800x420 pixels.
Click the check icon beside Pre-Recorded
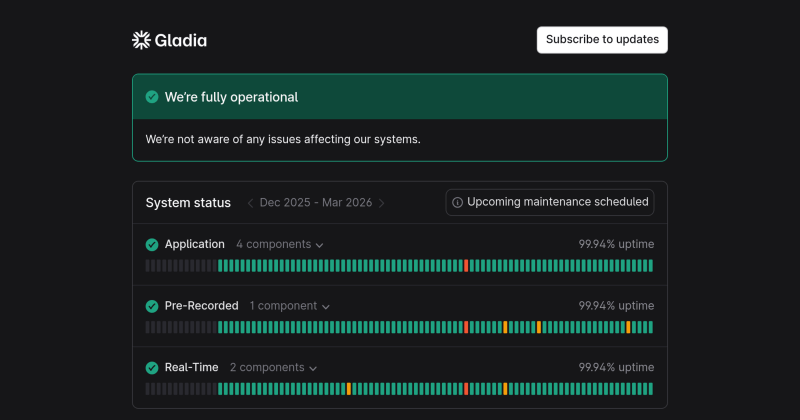coord(152,306)
